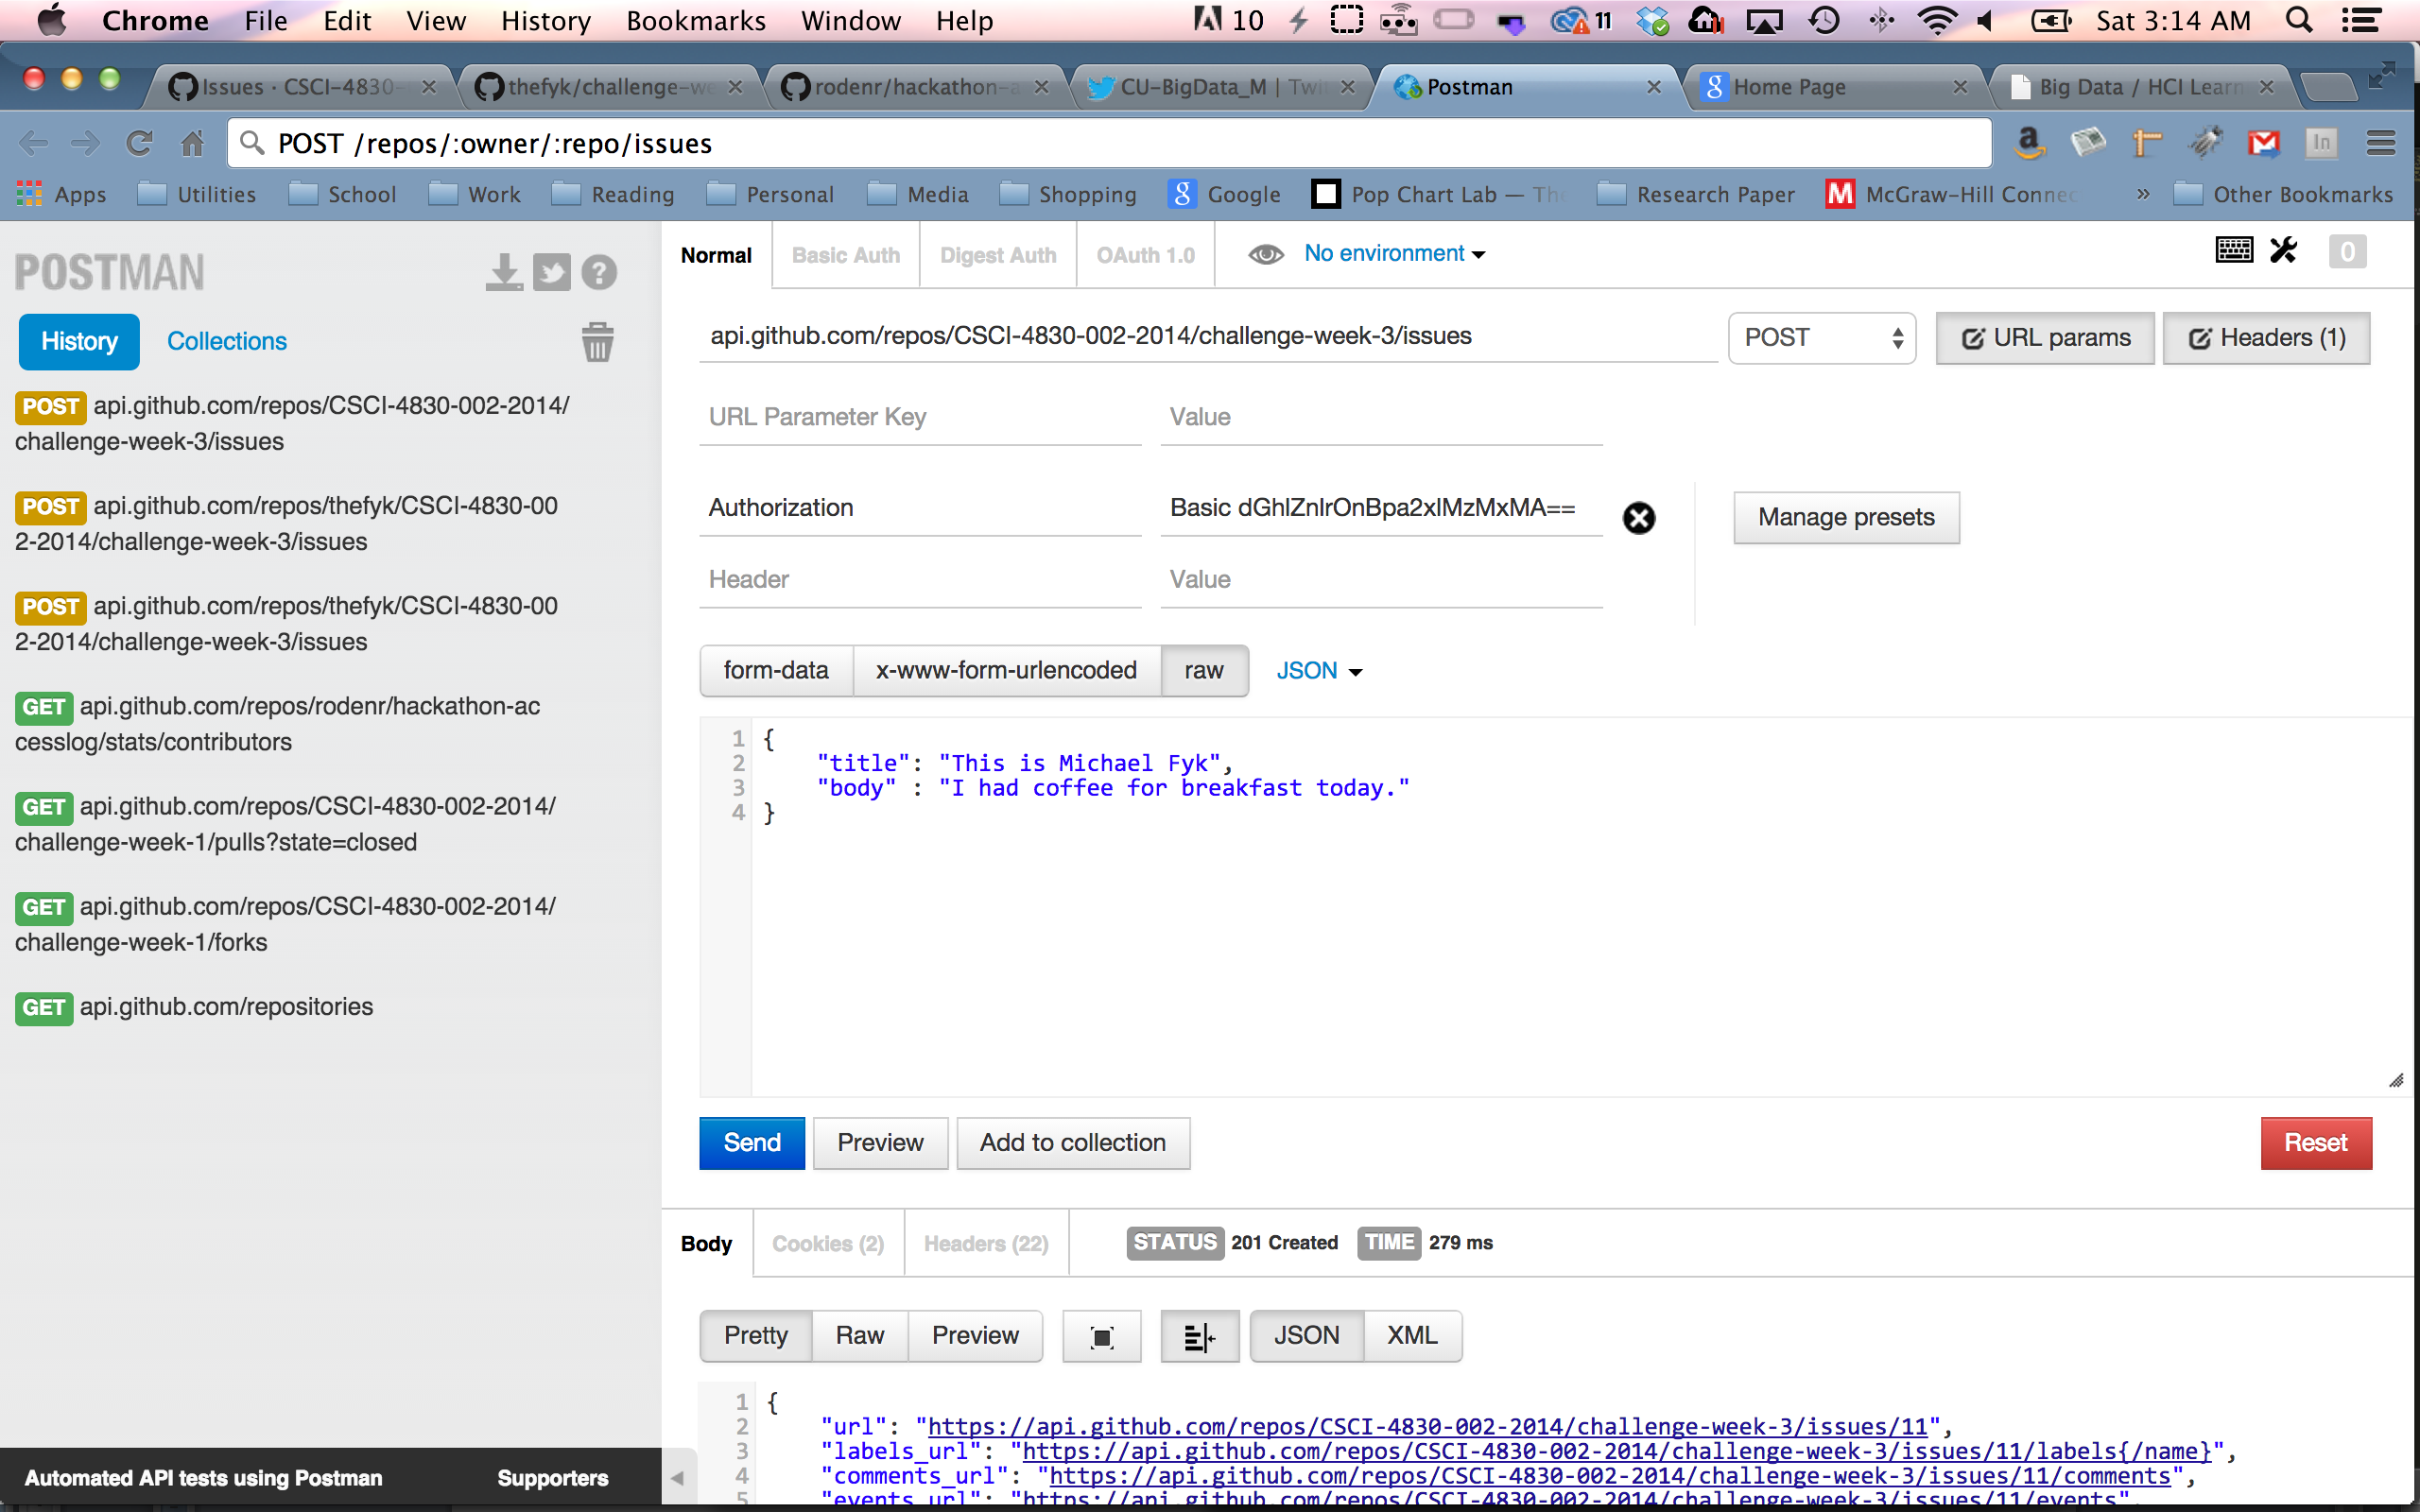Switch to the Basic Auth tab
The width and height of the screenshot is (2420, 1512).
(845, 255)
